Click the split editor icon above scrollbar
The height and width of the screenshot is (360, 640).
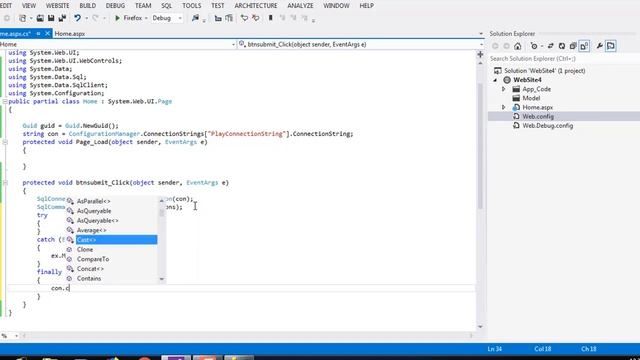480,54
